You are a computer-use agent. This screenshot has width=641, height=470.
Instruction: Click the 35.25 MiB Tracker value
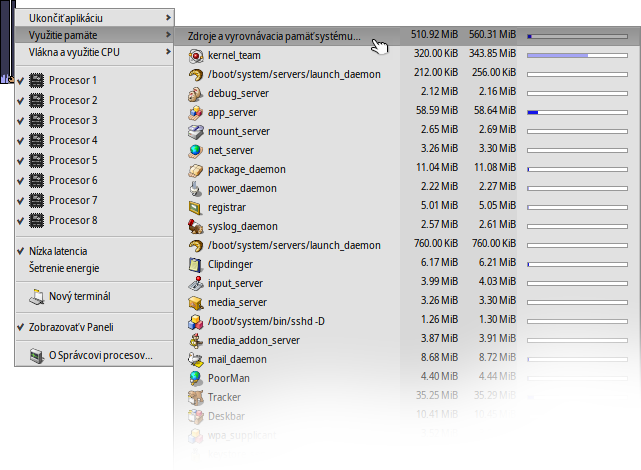click(437, 396)
